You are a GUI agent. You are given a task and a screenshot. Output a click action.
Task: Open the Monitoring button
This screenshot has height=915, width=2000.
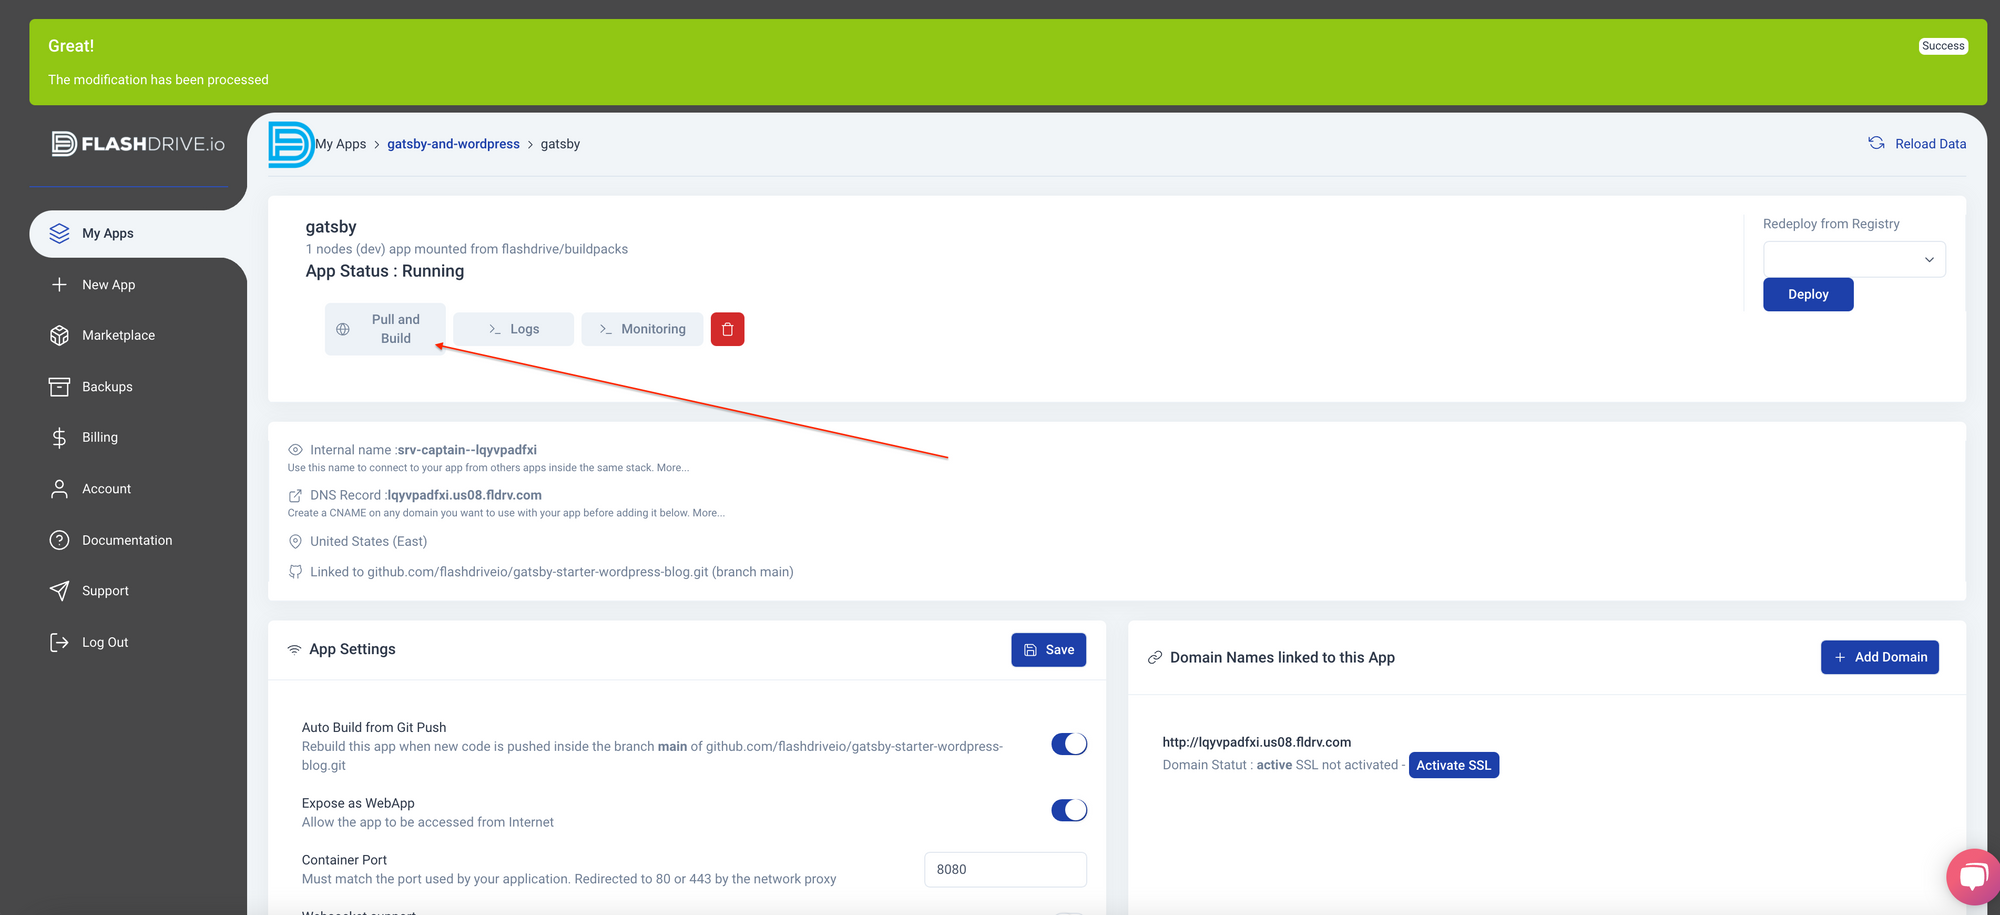coord(642,329)
